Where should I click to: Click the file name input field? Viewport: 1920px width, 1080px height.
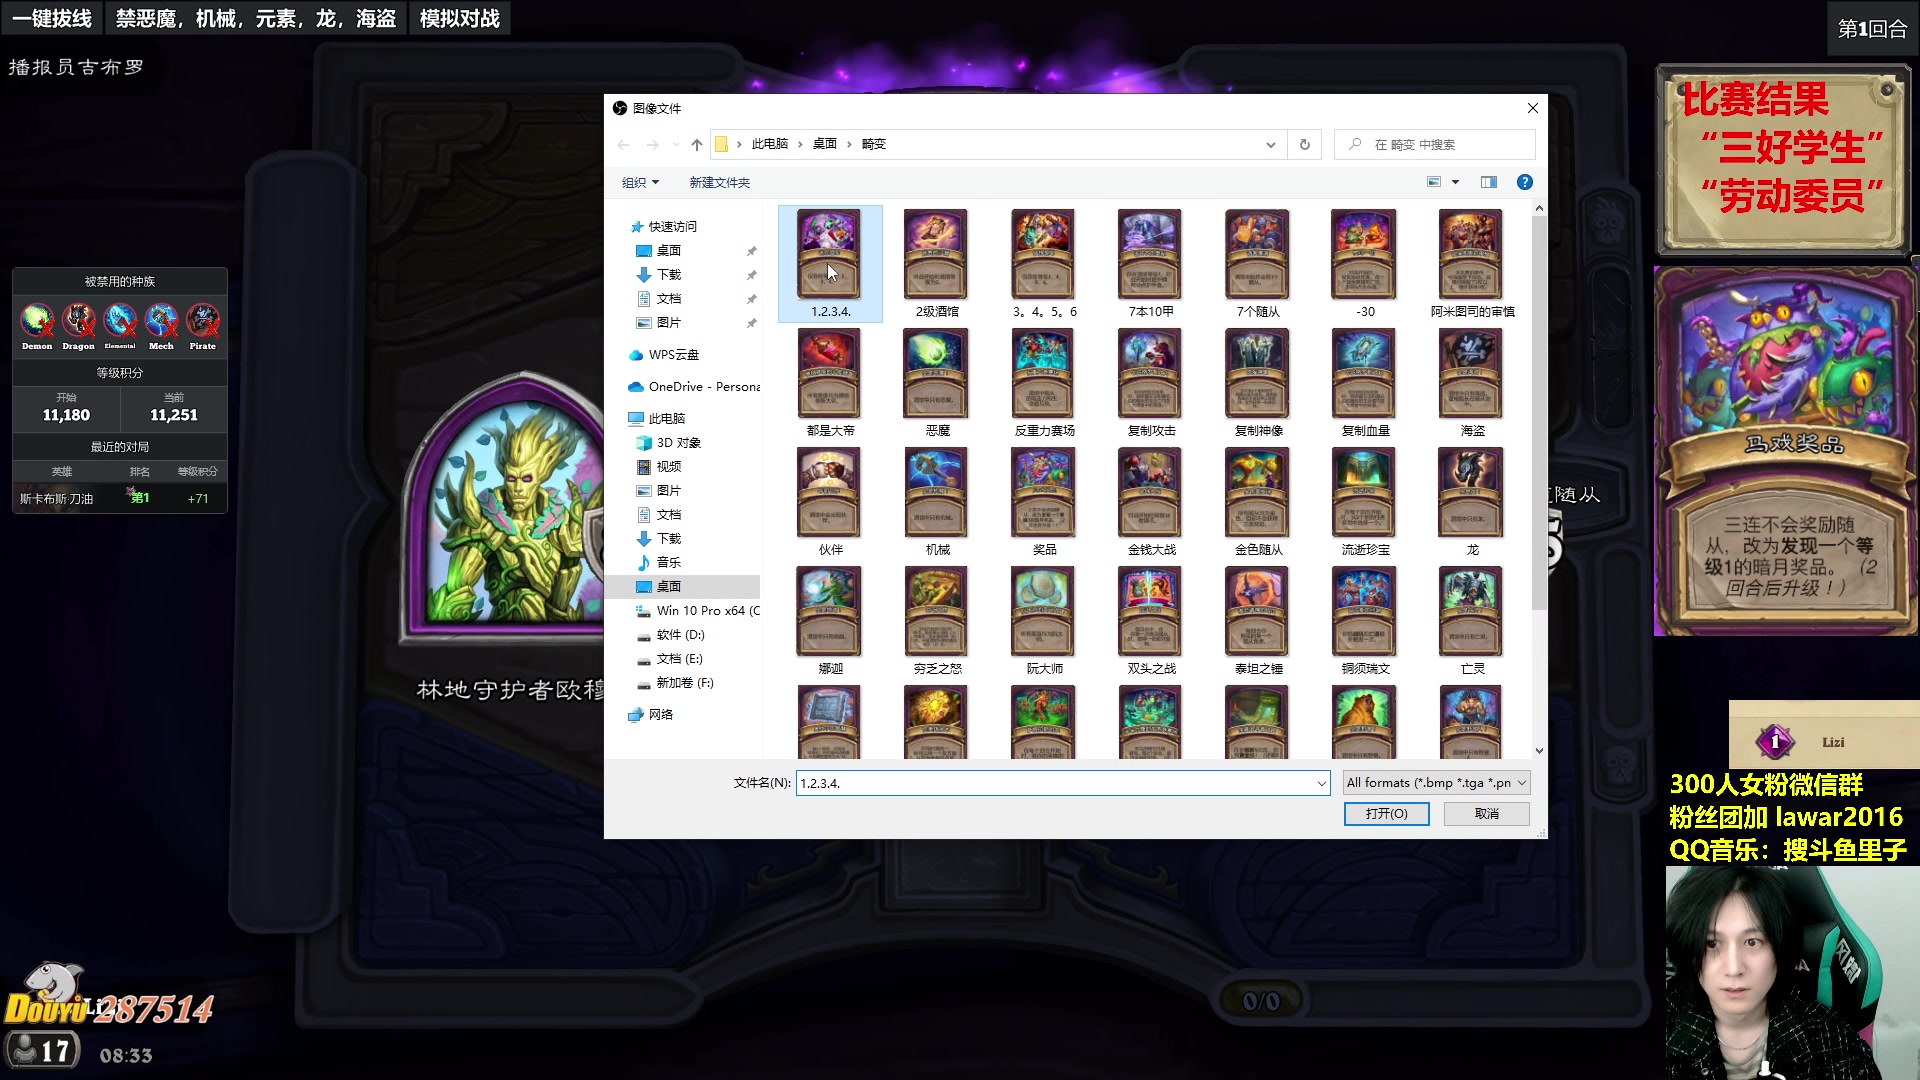(1054, 783)
